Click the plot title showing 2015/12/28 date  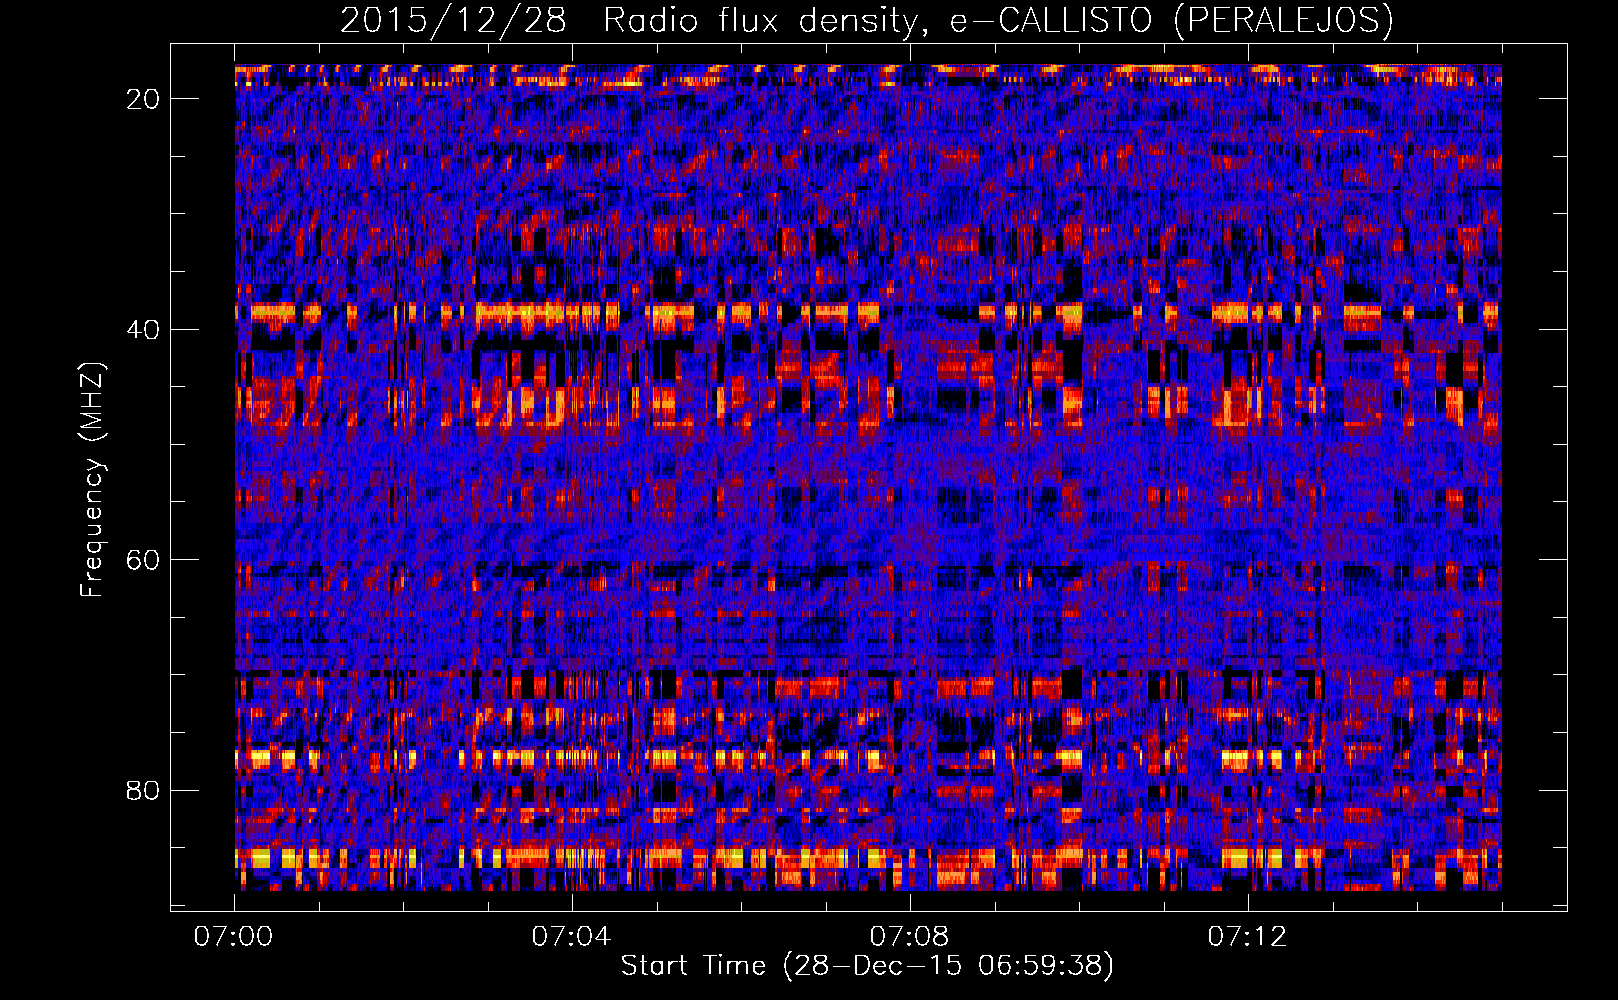(866, 20)
